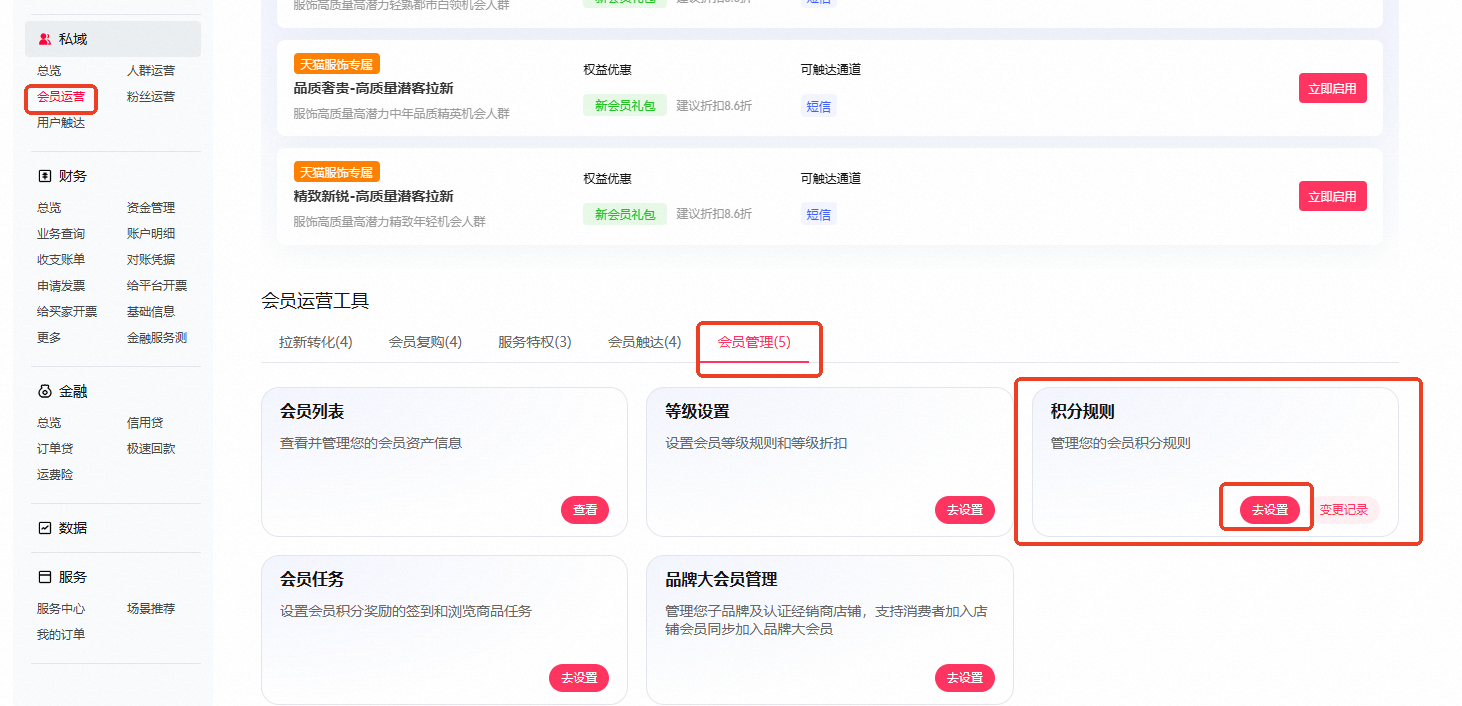Click 去设置 on 会员任务 card

click(579, 678)
